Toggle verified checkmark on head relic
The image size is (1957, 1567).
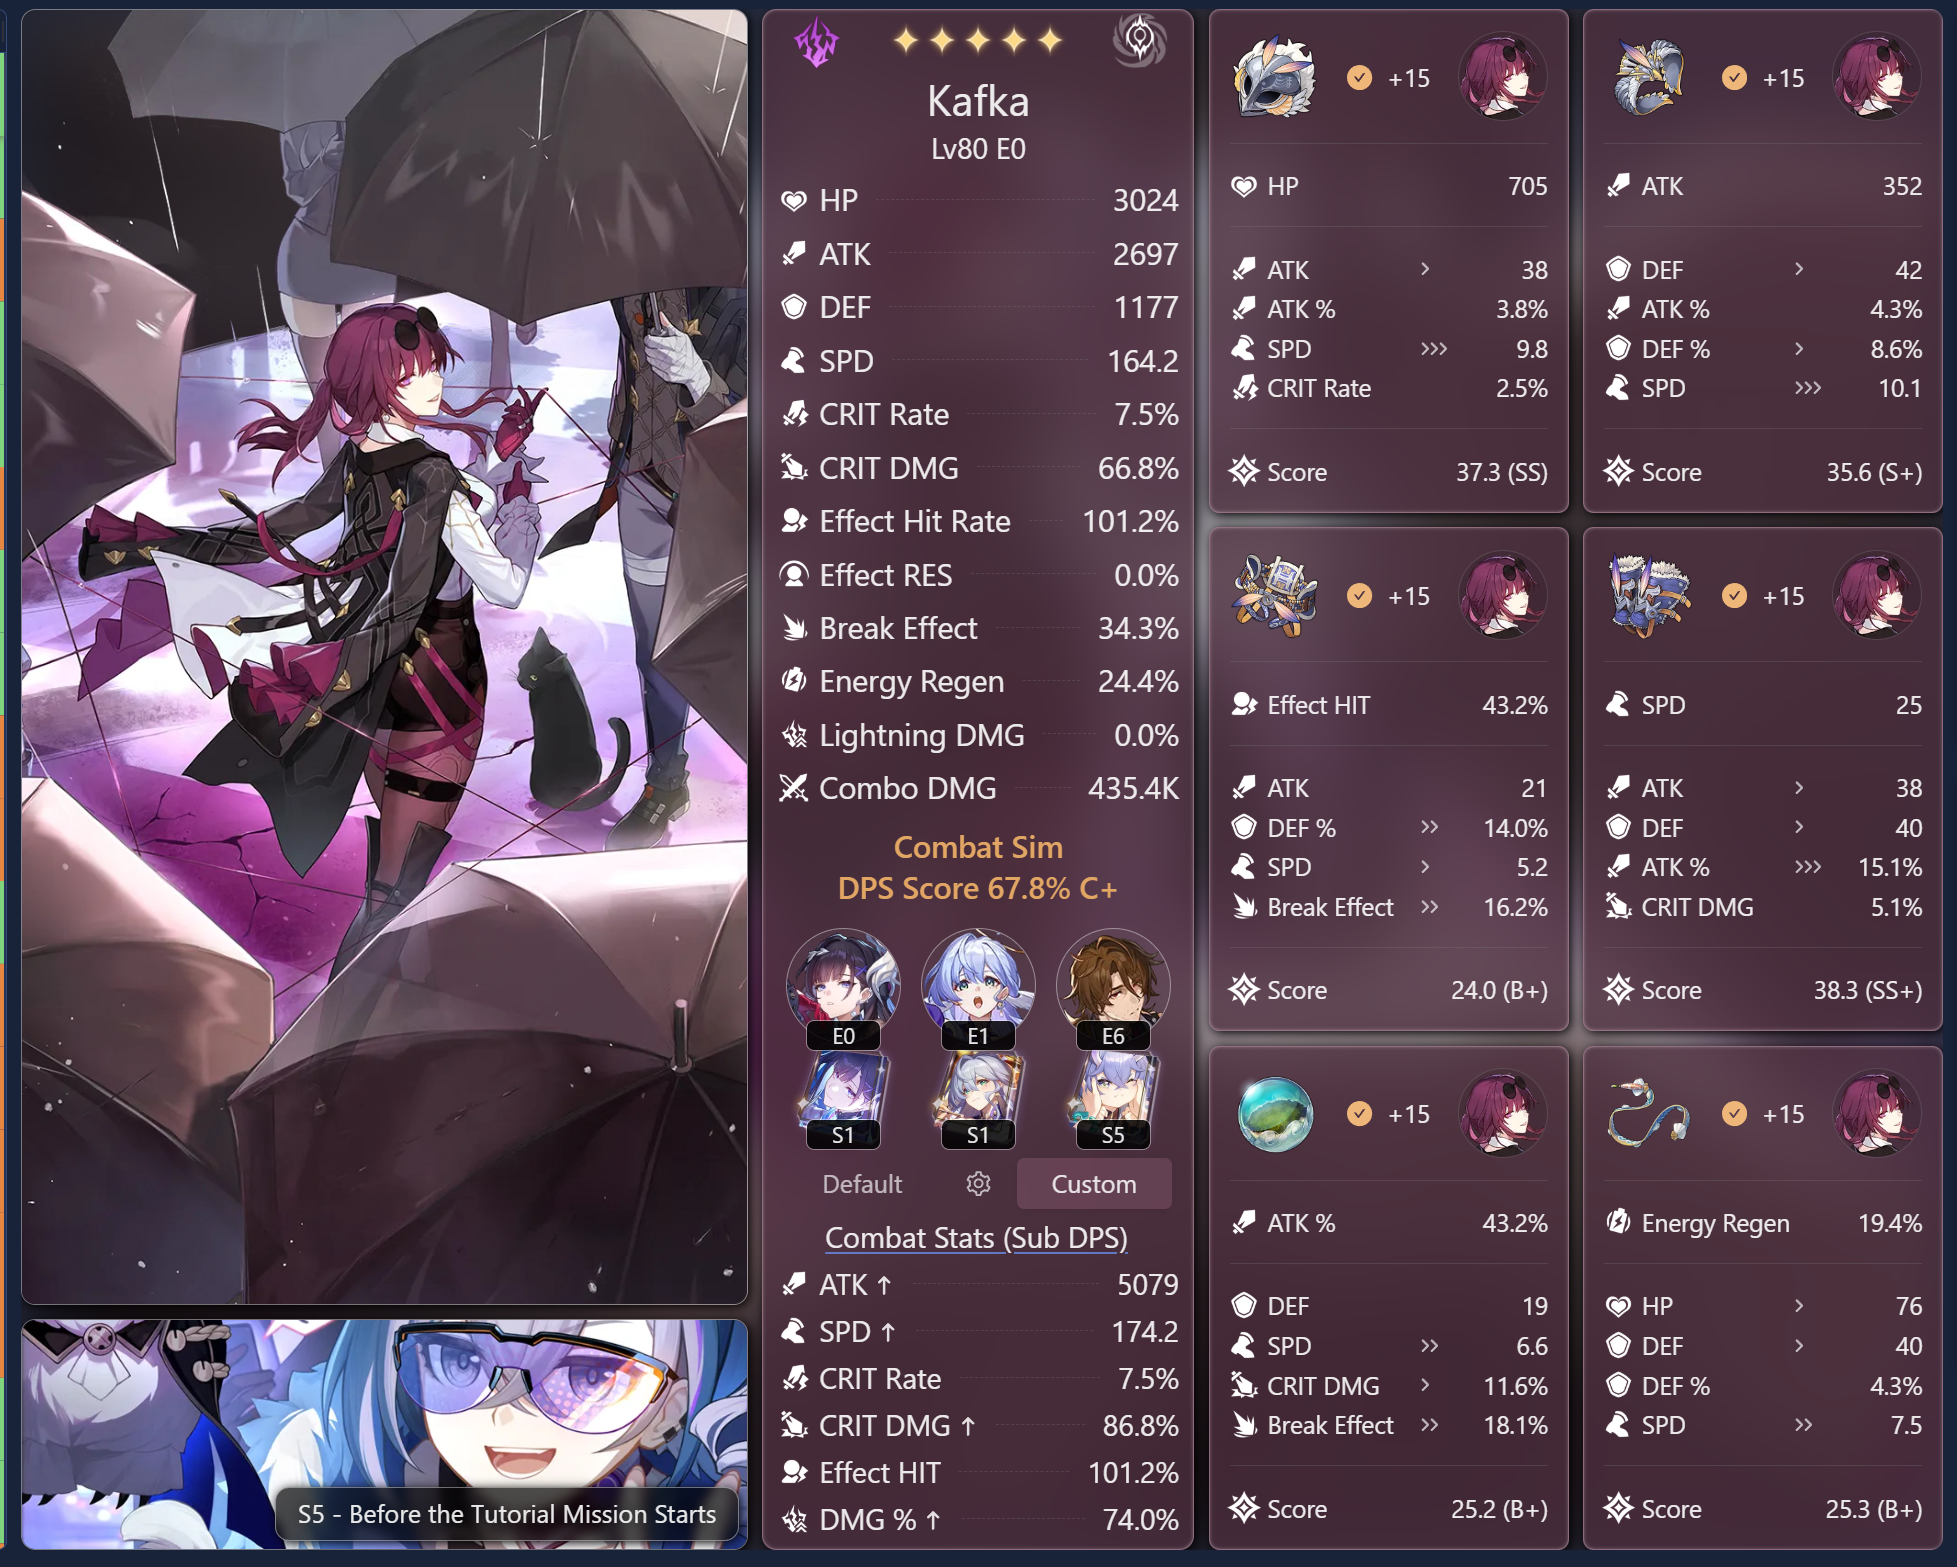click(1359, 78)
